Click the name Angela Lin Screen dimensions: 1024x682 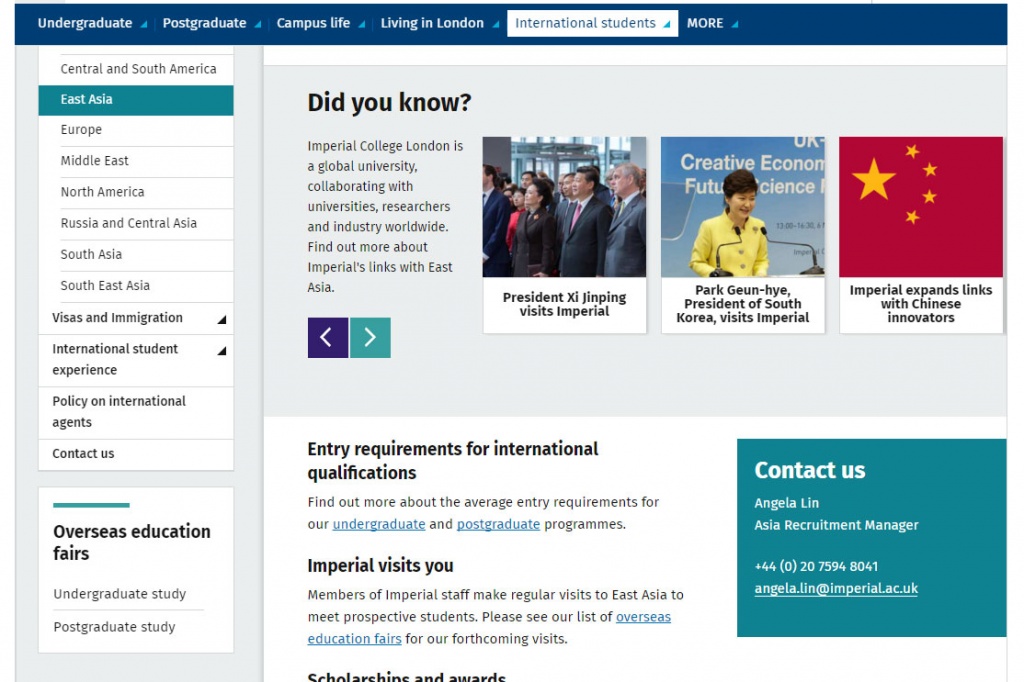tap(786, 503)
